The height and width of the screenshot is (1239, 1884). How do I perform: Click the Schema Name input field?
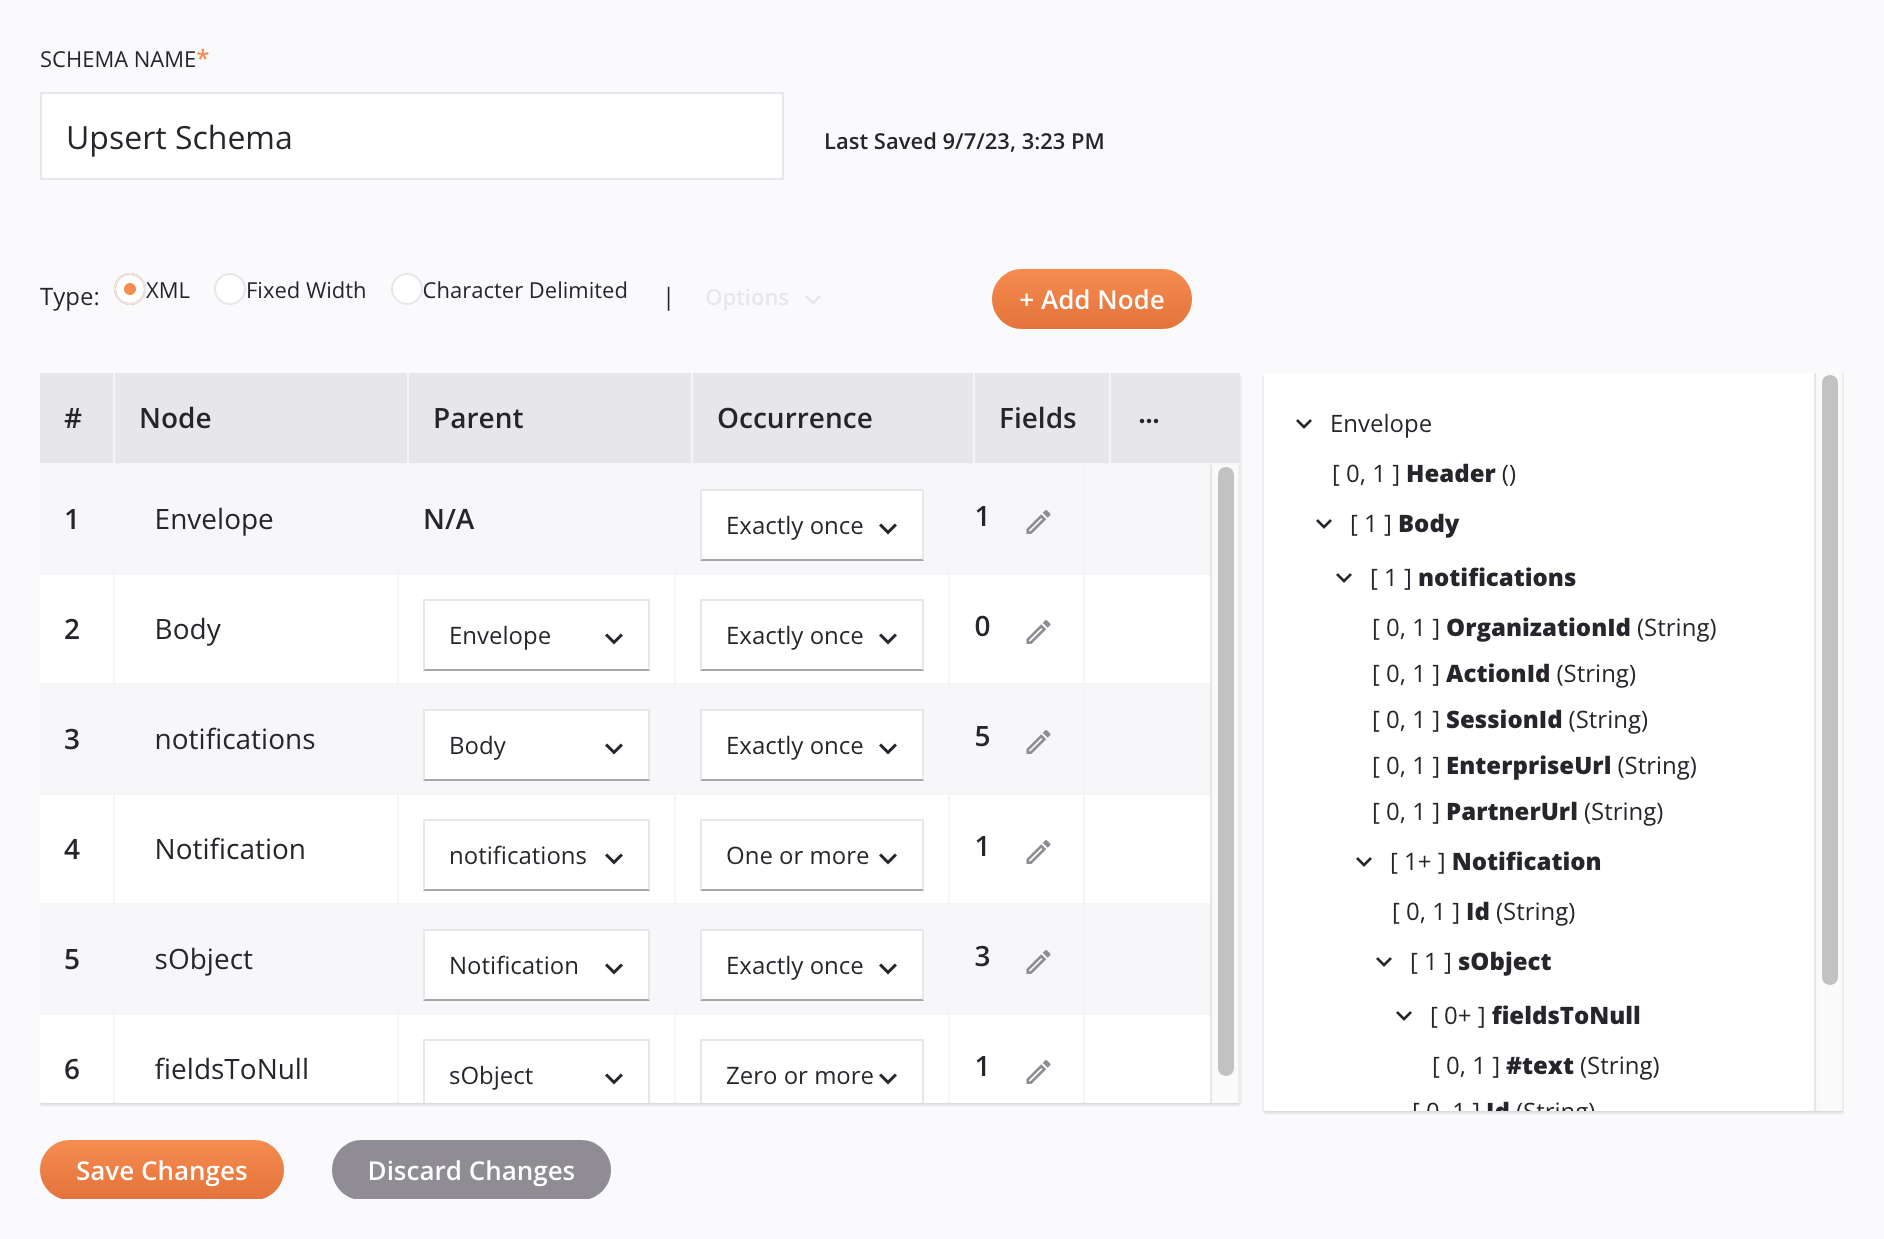[412, 137]
